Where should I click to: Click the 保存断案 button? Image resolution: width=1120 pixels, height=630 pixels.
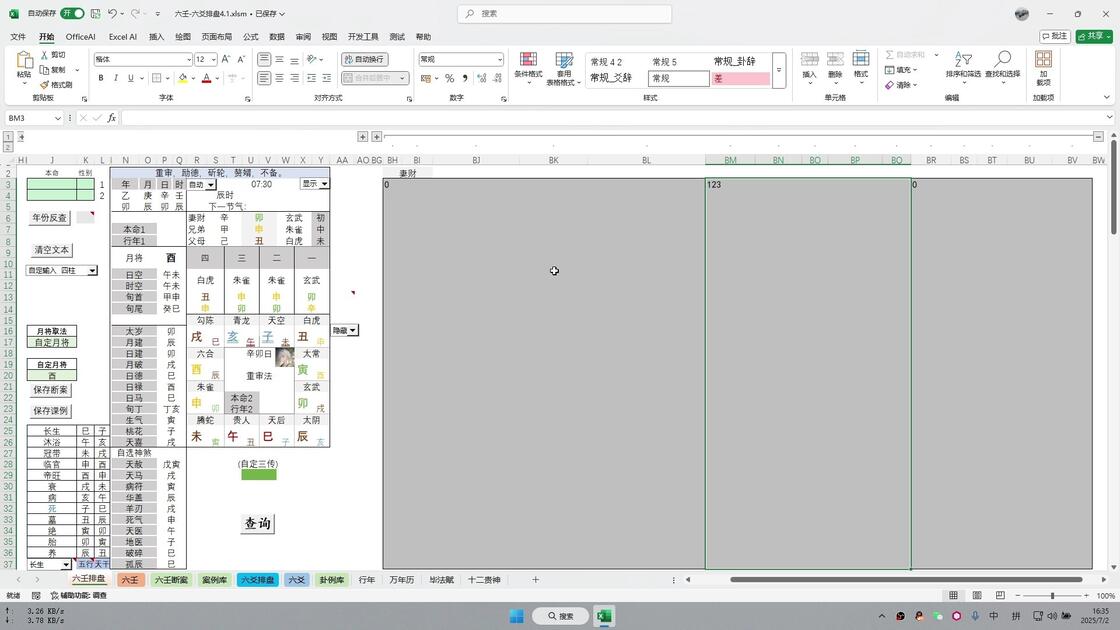tap(51, 390)
